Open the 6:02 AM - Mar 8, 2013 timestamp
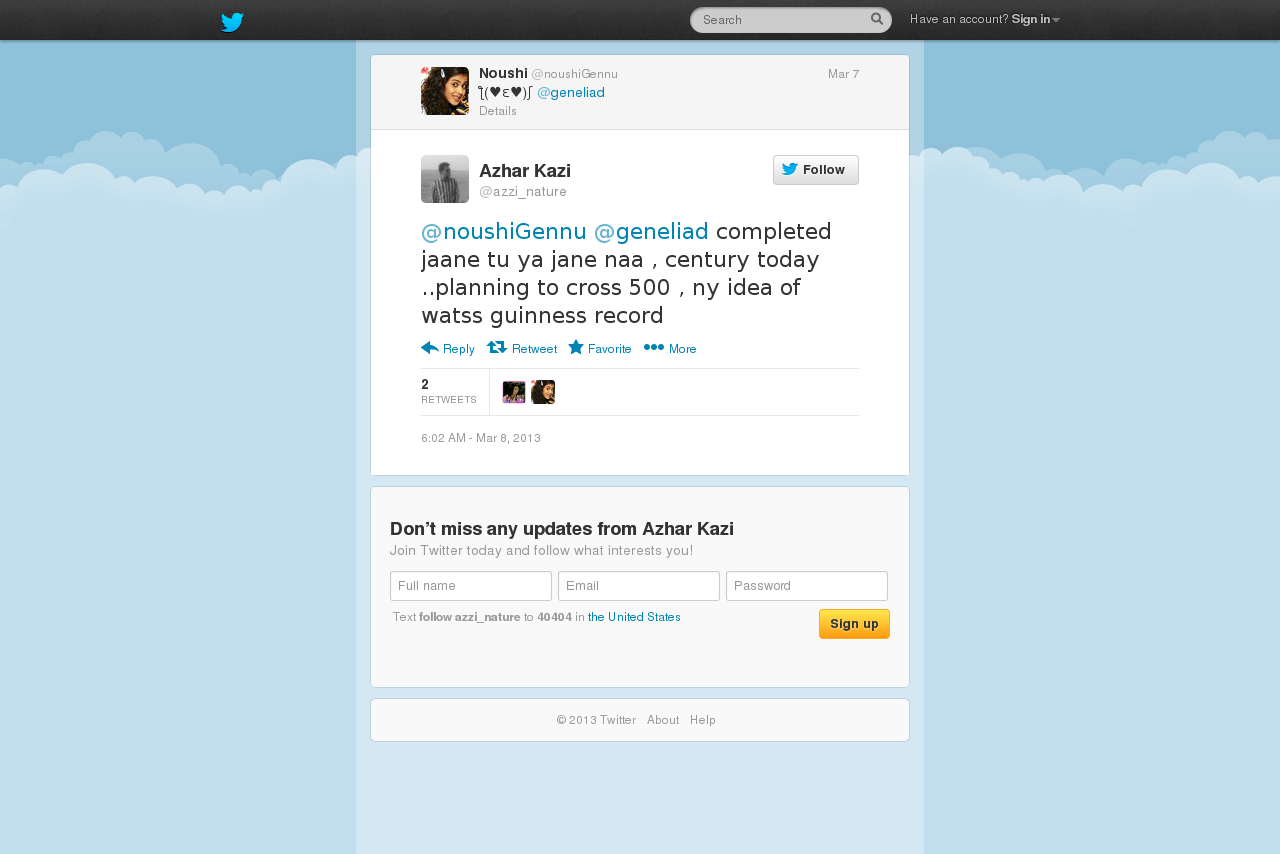This screenshot has height=854, width=1280. tap(481, 438)
